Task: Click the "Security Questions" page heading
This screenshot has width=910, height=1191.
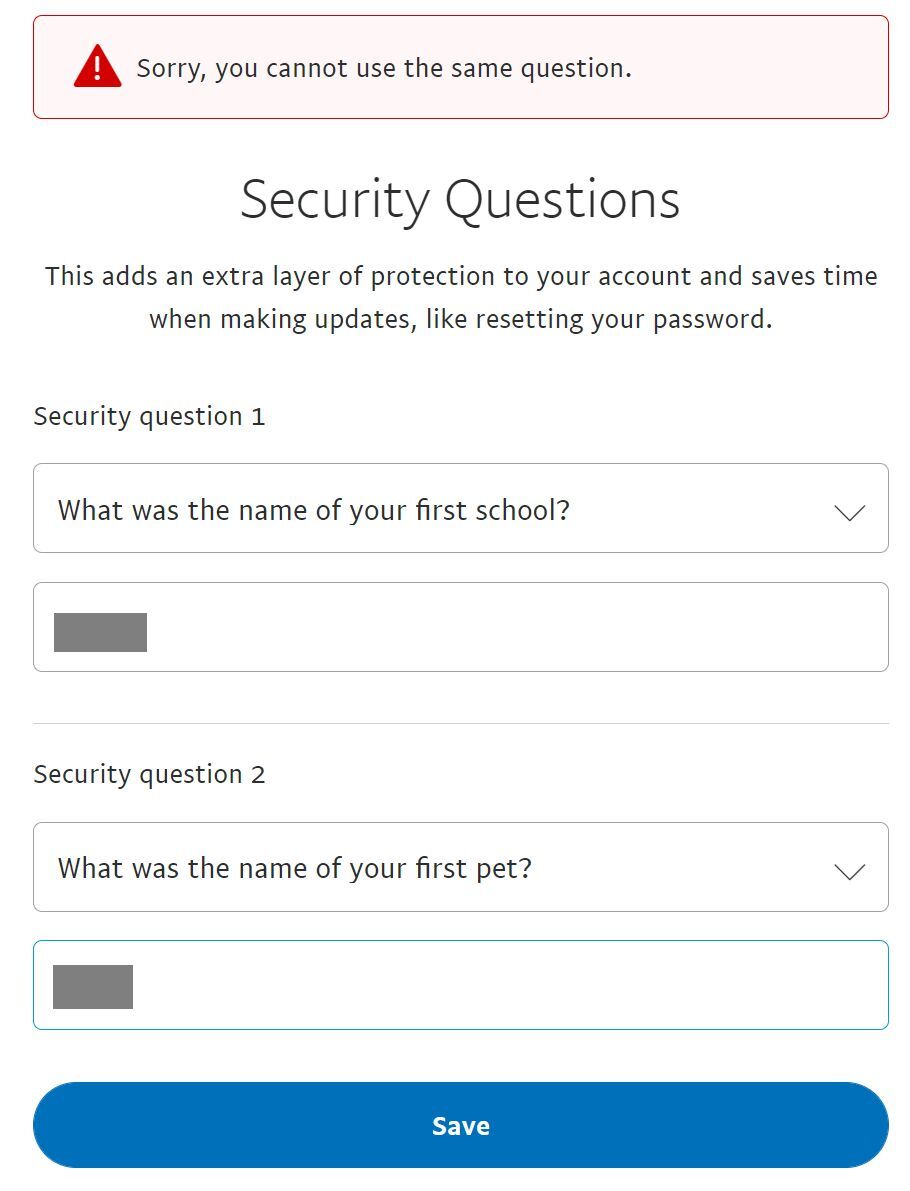Action: (460, 200)
